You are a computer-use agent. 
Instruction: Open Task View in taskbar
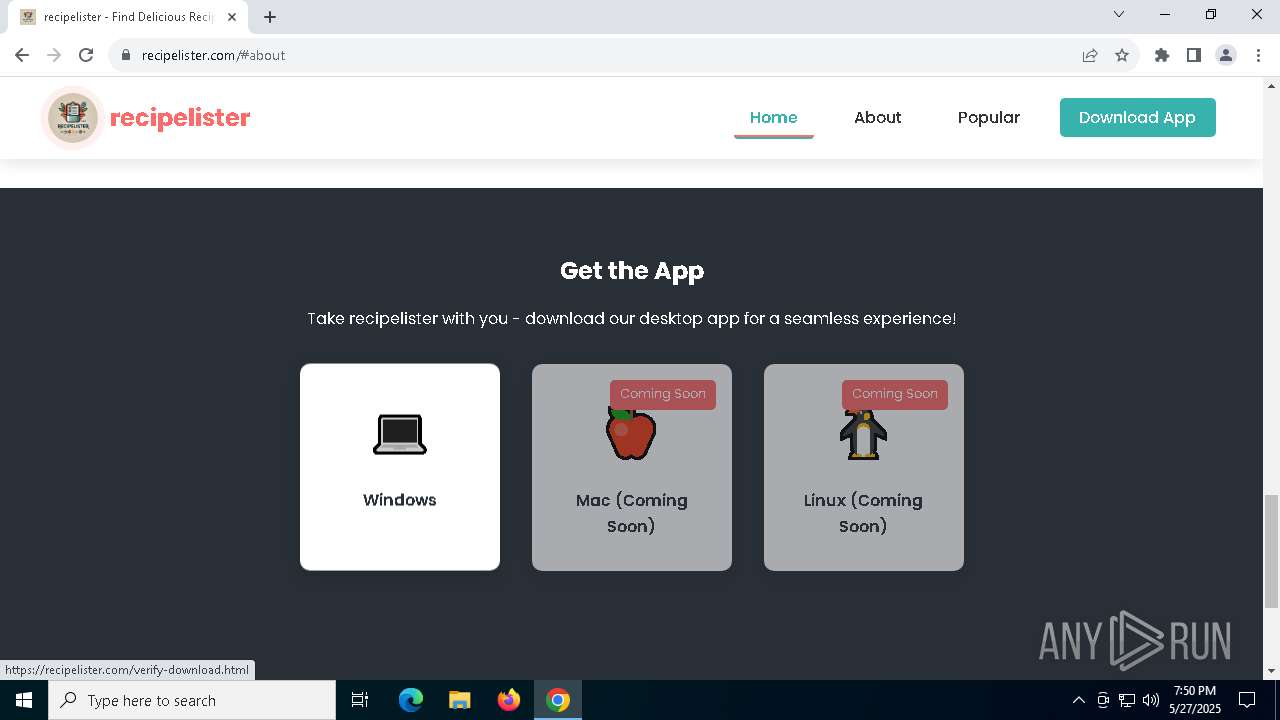tap(360, 700)
